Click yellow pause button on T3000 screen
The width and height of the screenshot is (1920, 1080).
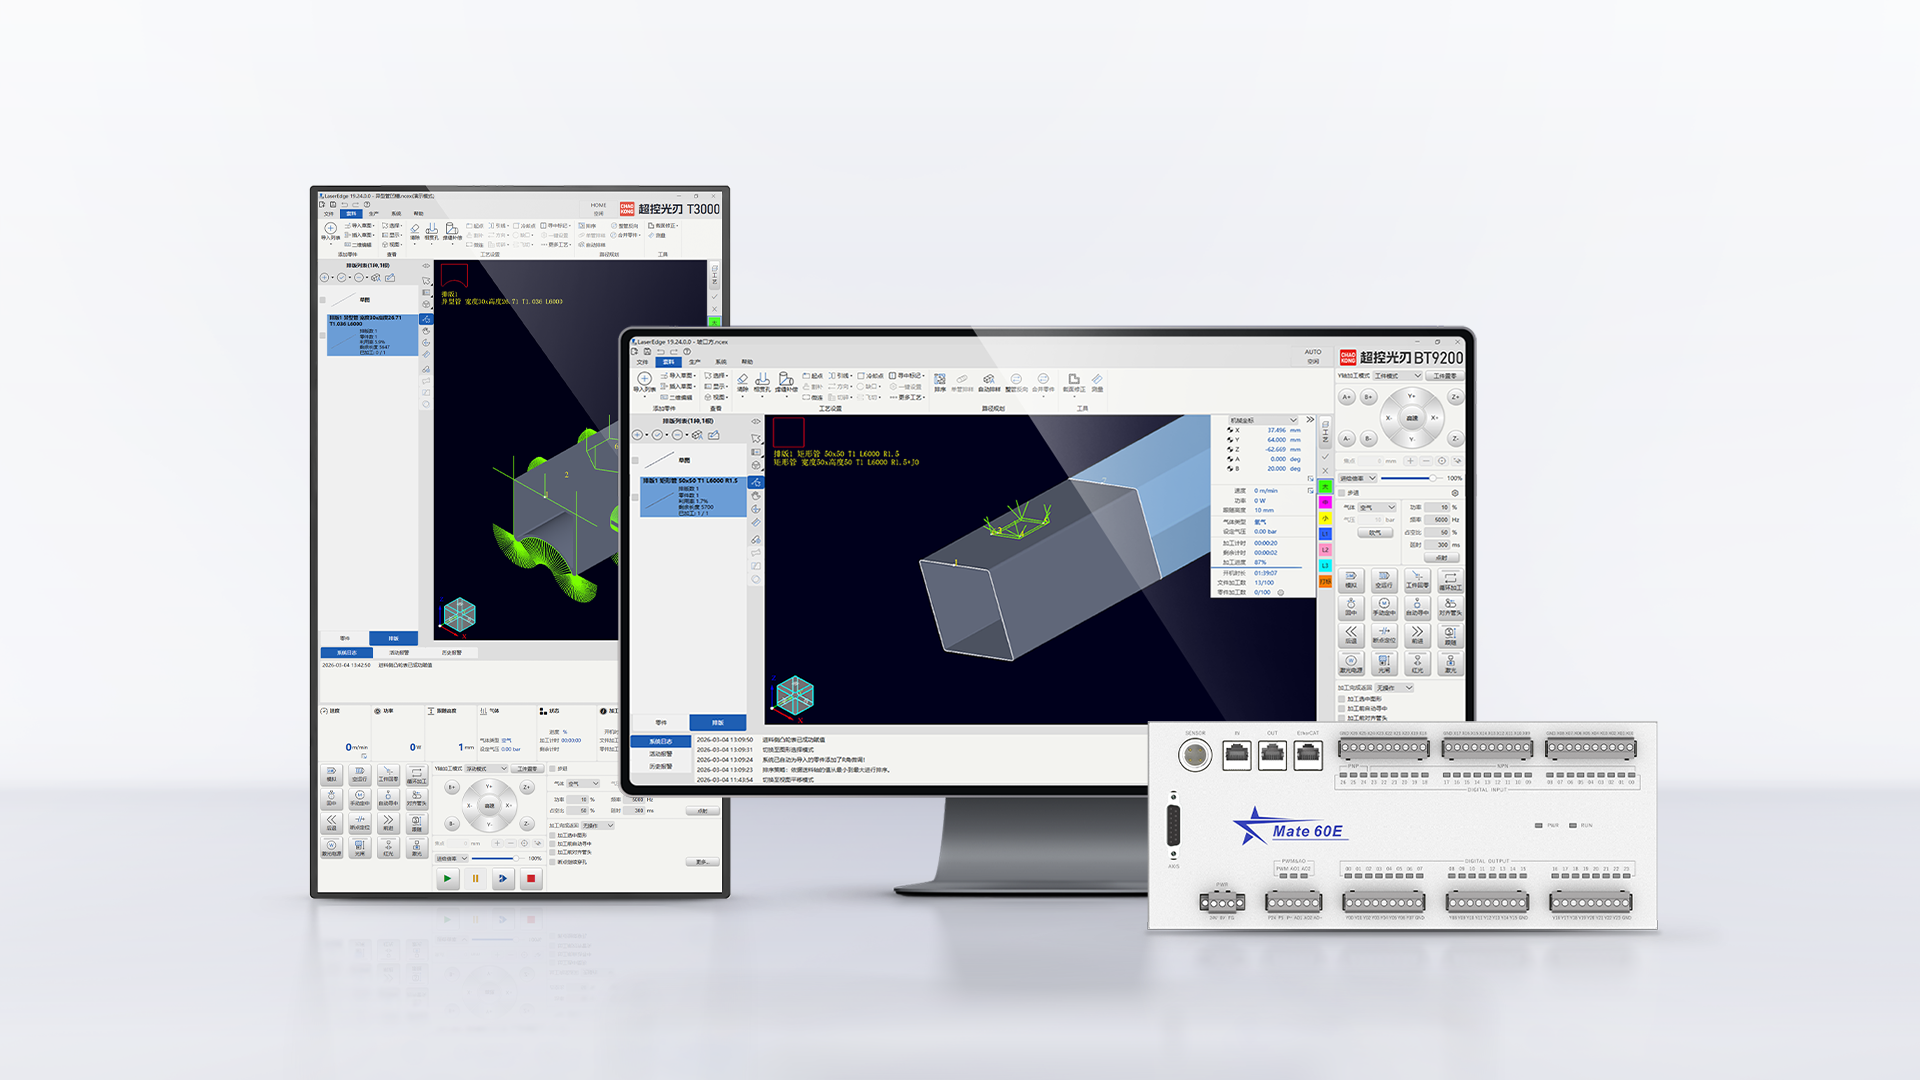[475, 879]
